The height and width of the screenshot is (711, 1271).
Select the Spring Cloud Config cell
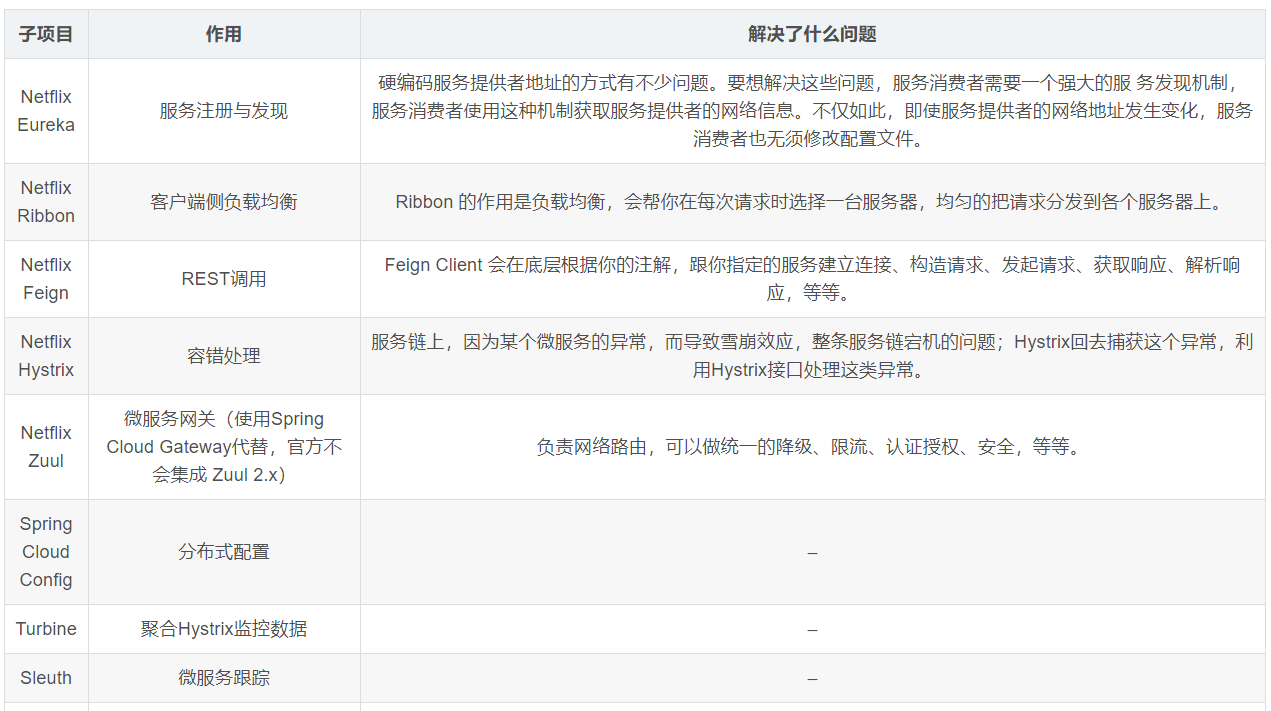pos(46,552)
